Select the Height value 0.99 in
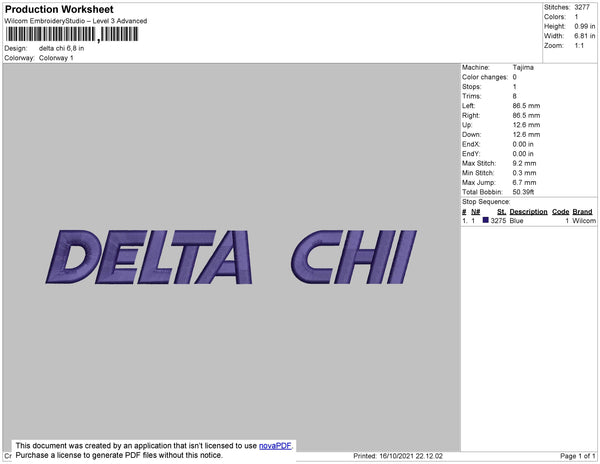The width and height of the screenshot is (600, 464). pyautogui.click(x=585, y=26)
